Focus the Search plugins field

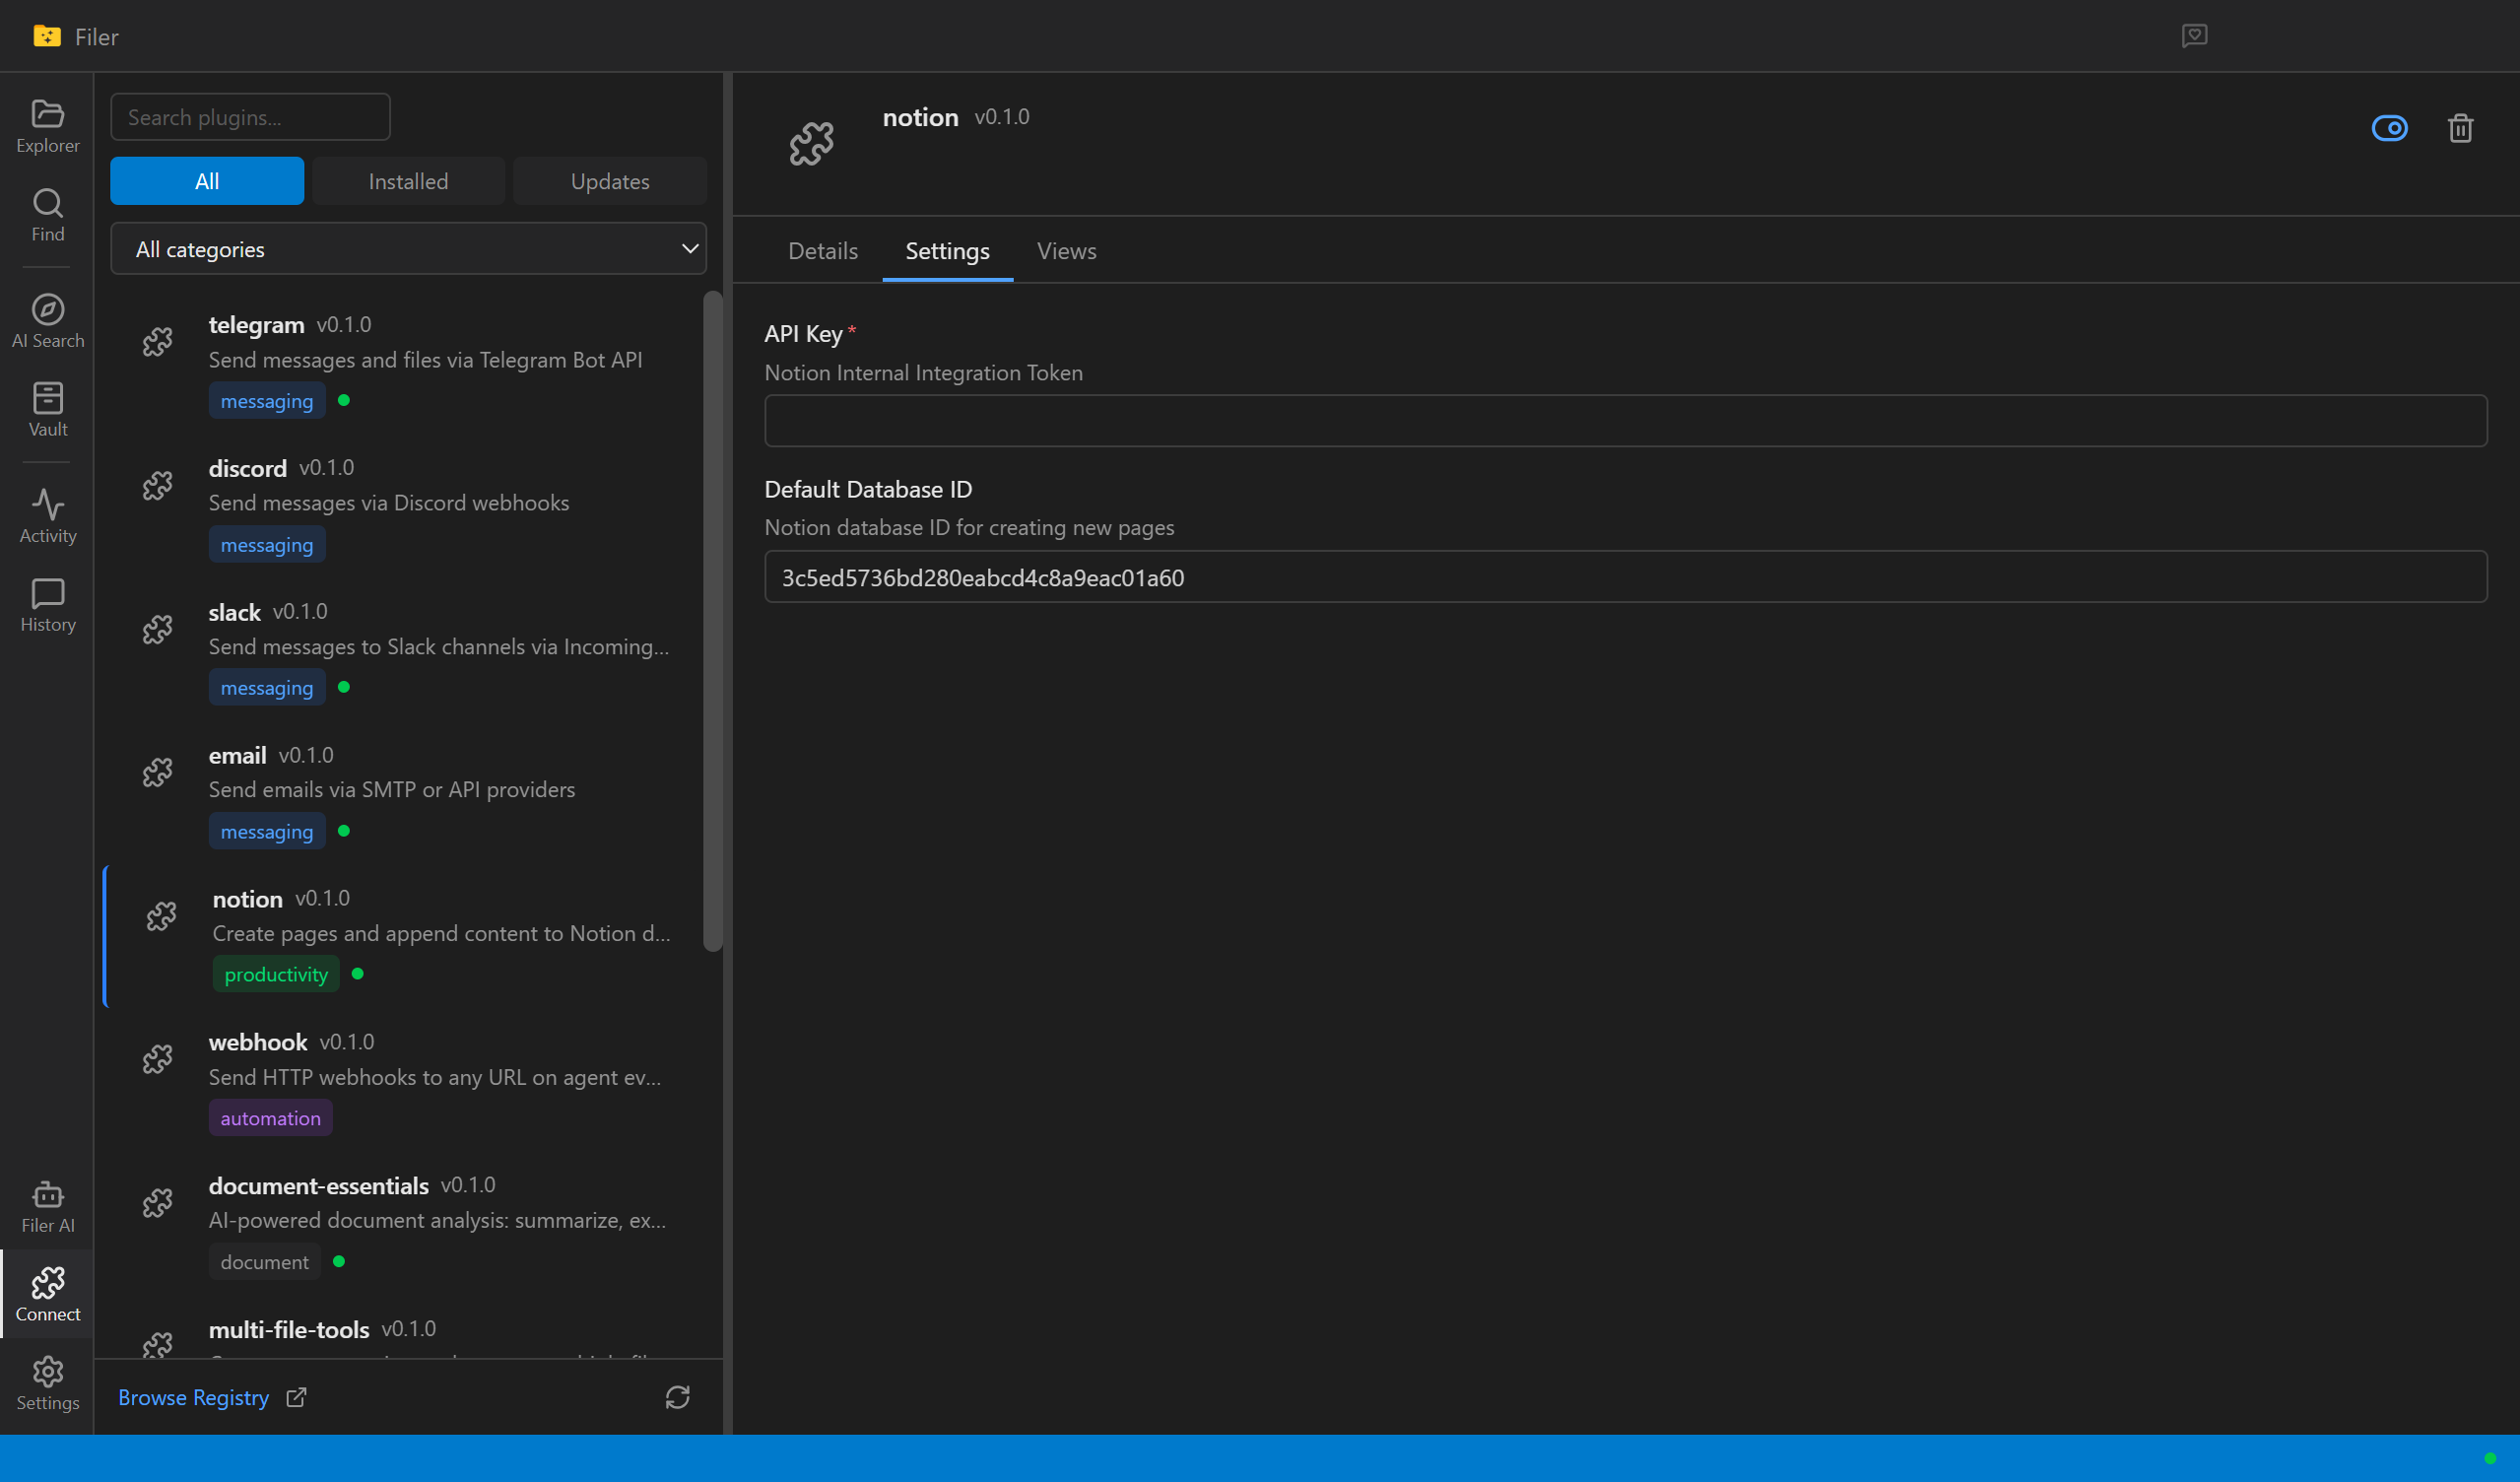[x=250, y=117]
